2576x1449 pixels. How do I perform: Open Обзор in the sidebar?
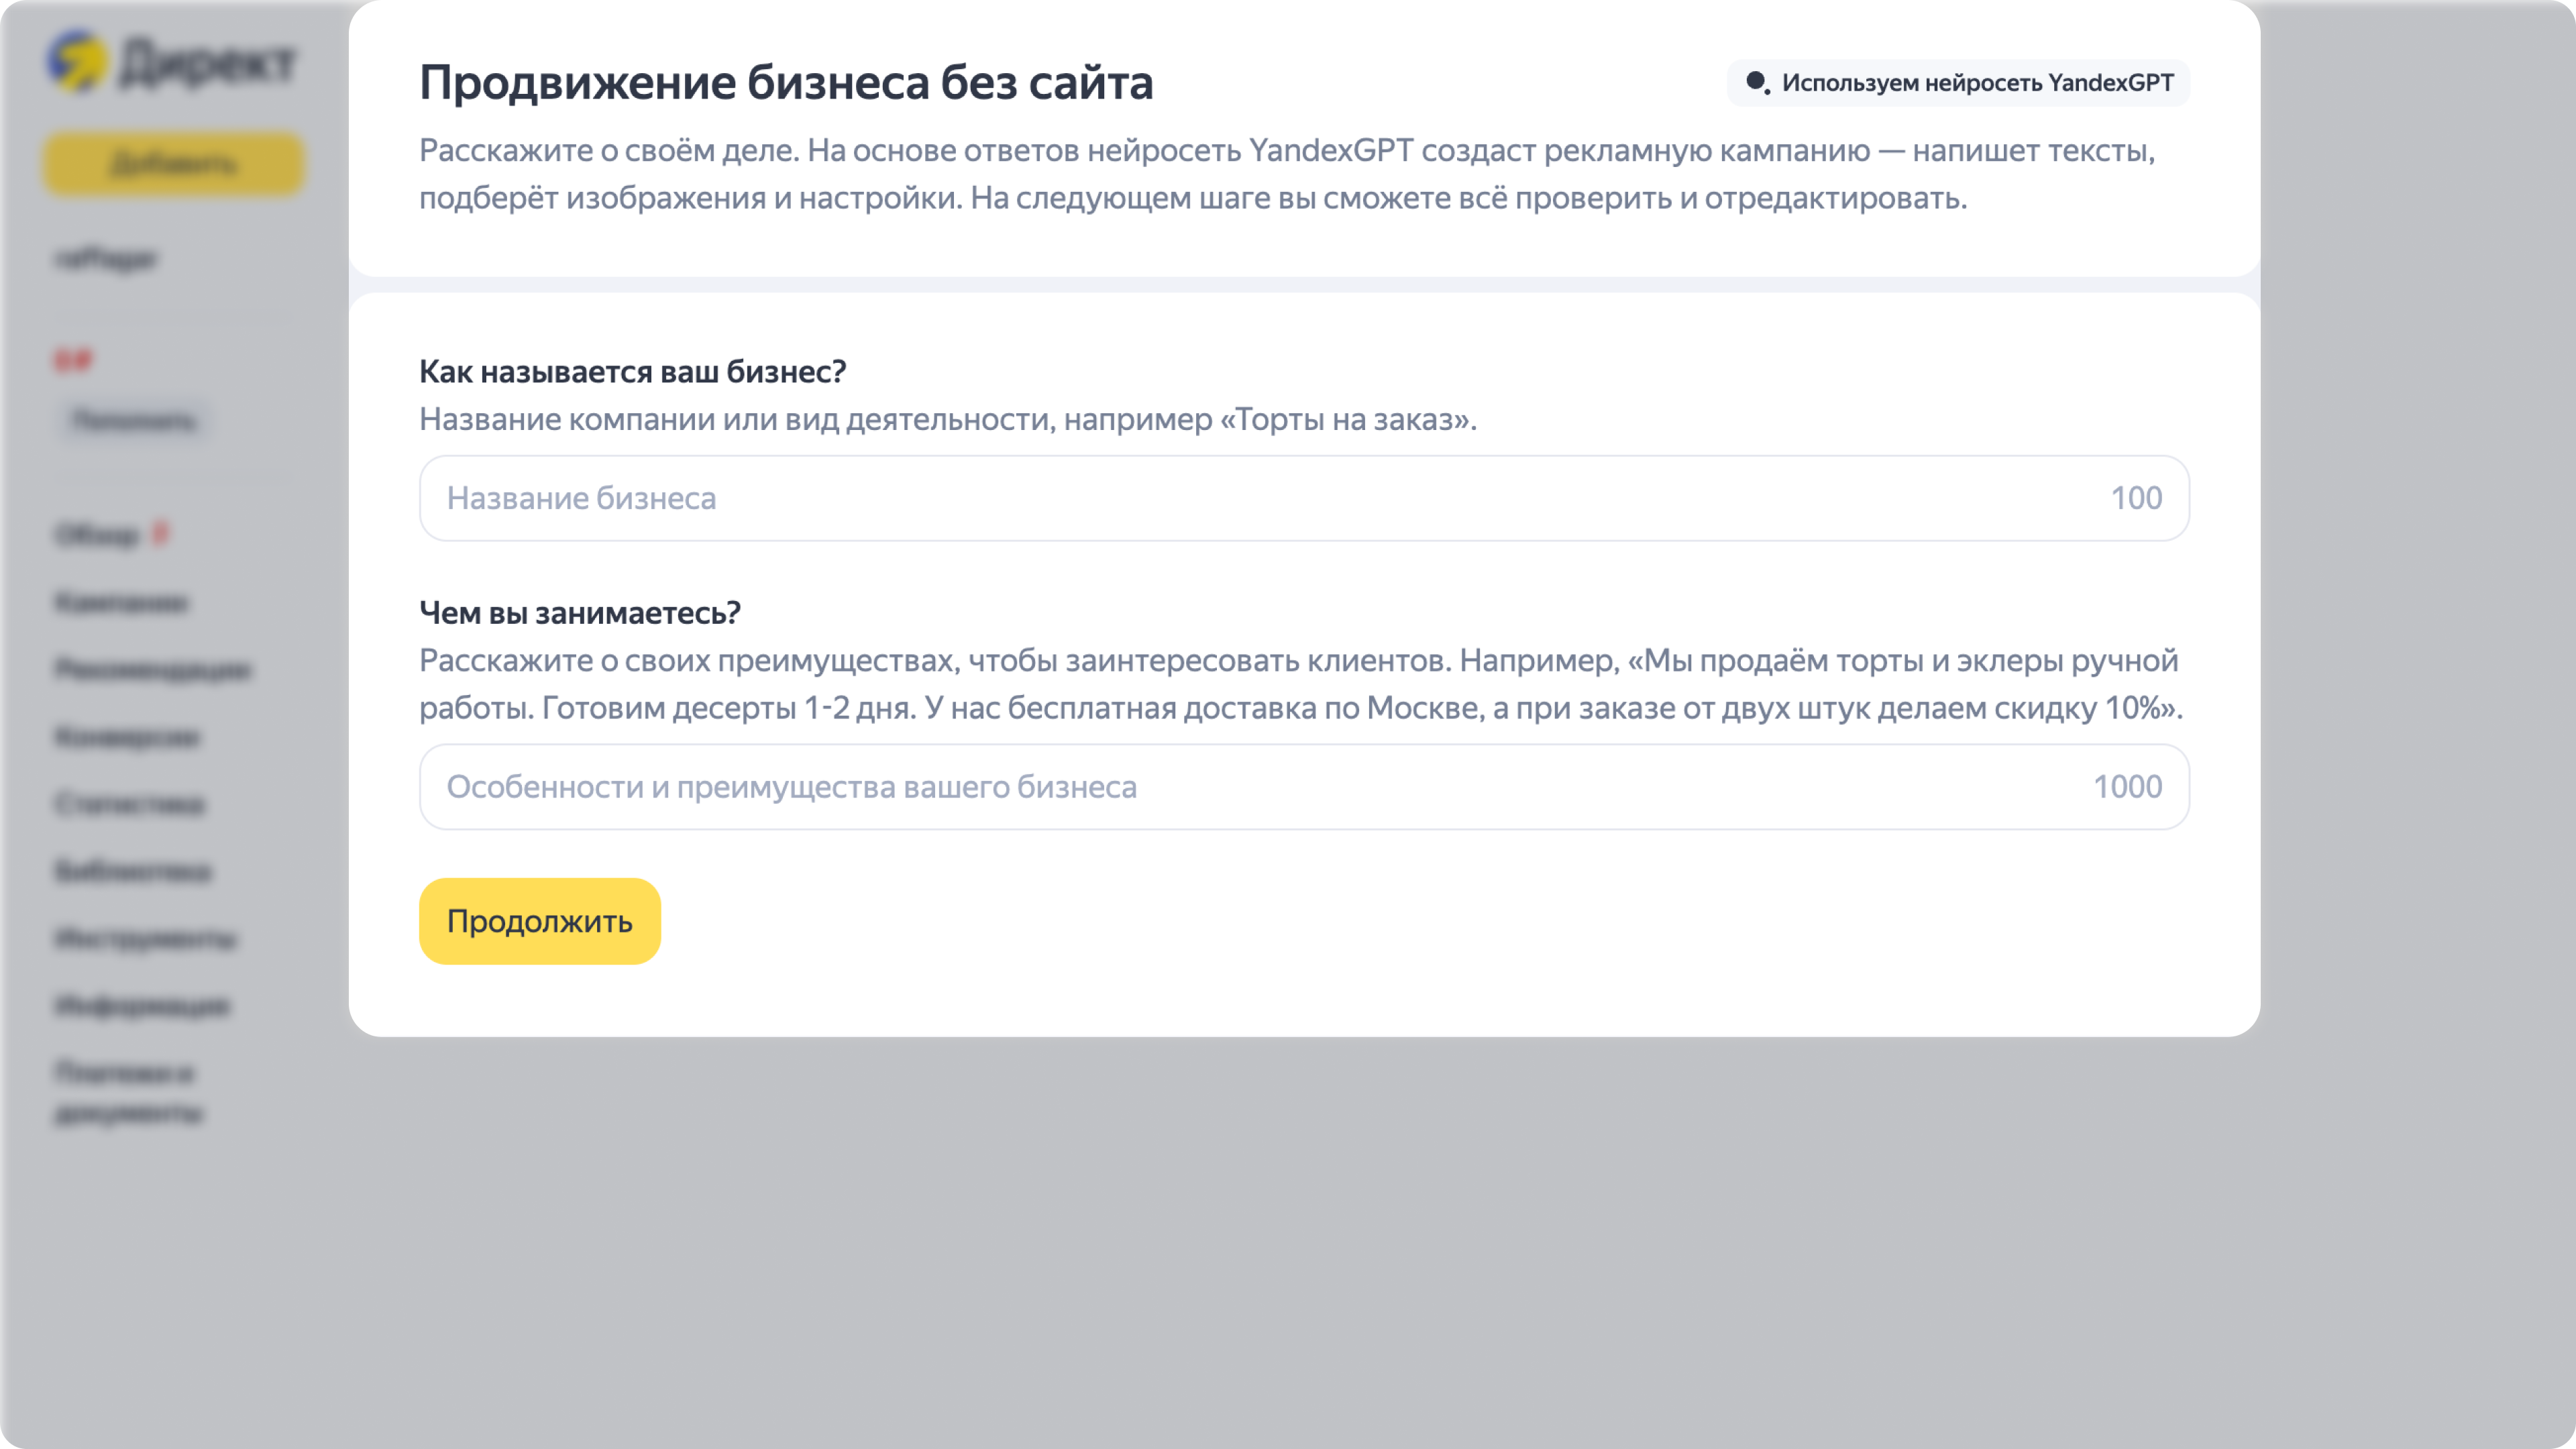click(x=97, y=535)
